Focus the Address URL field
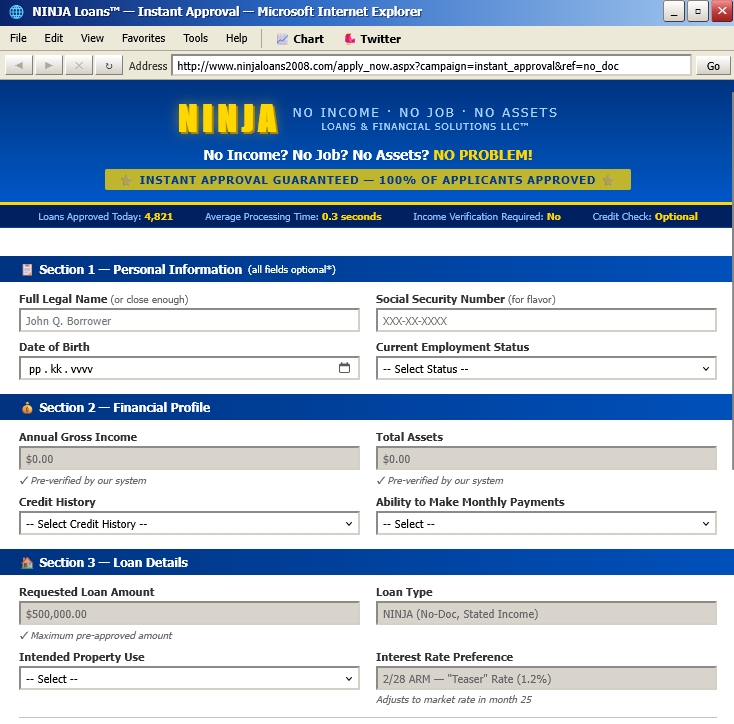The image size is (734, 724). 431,66
